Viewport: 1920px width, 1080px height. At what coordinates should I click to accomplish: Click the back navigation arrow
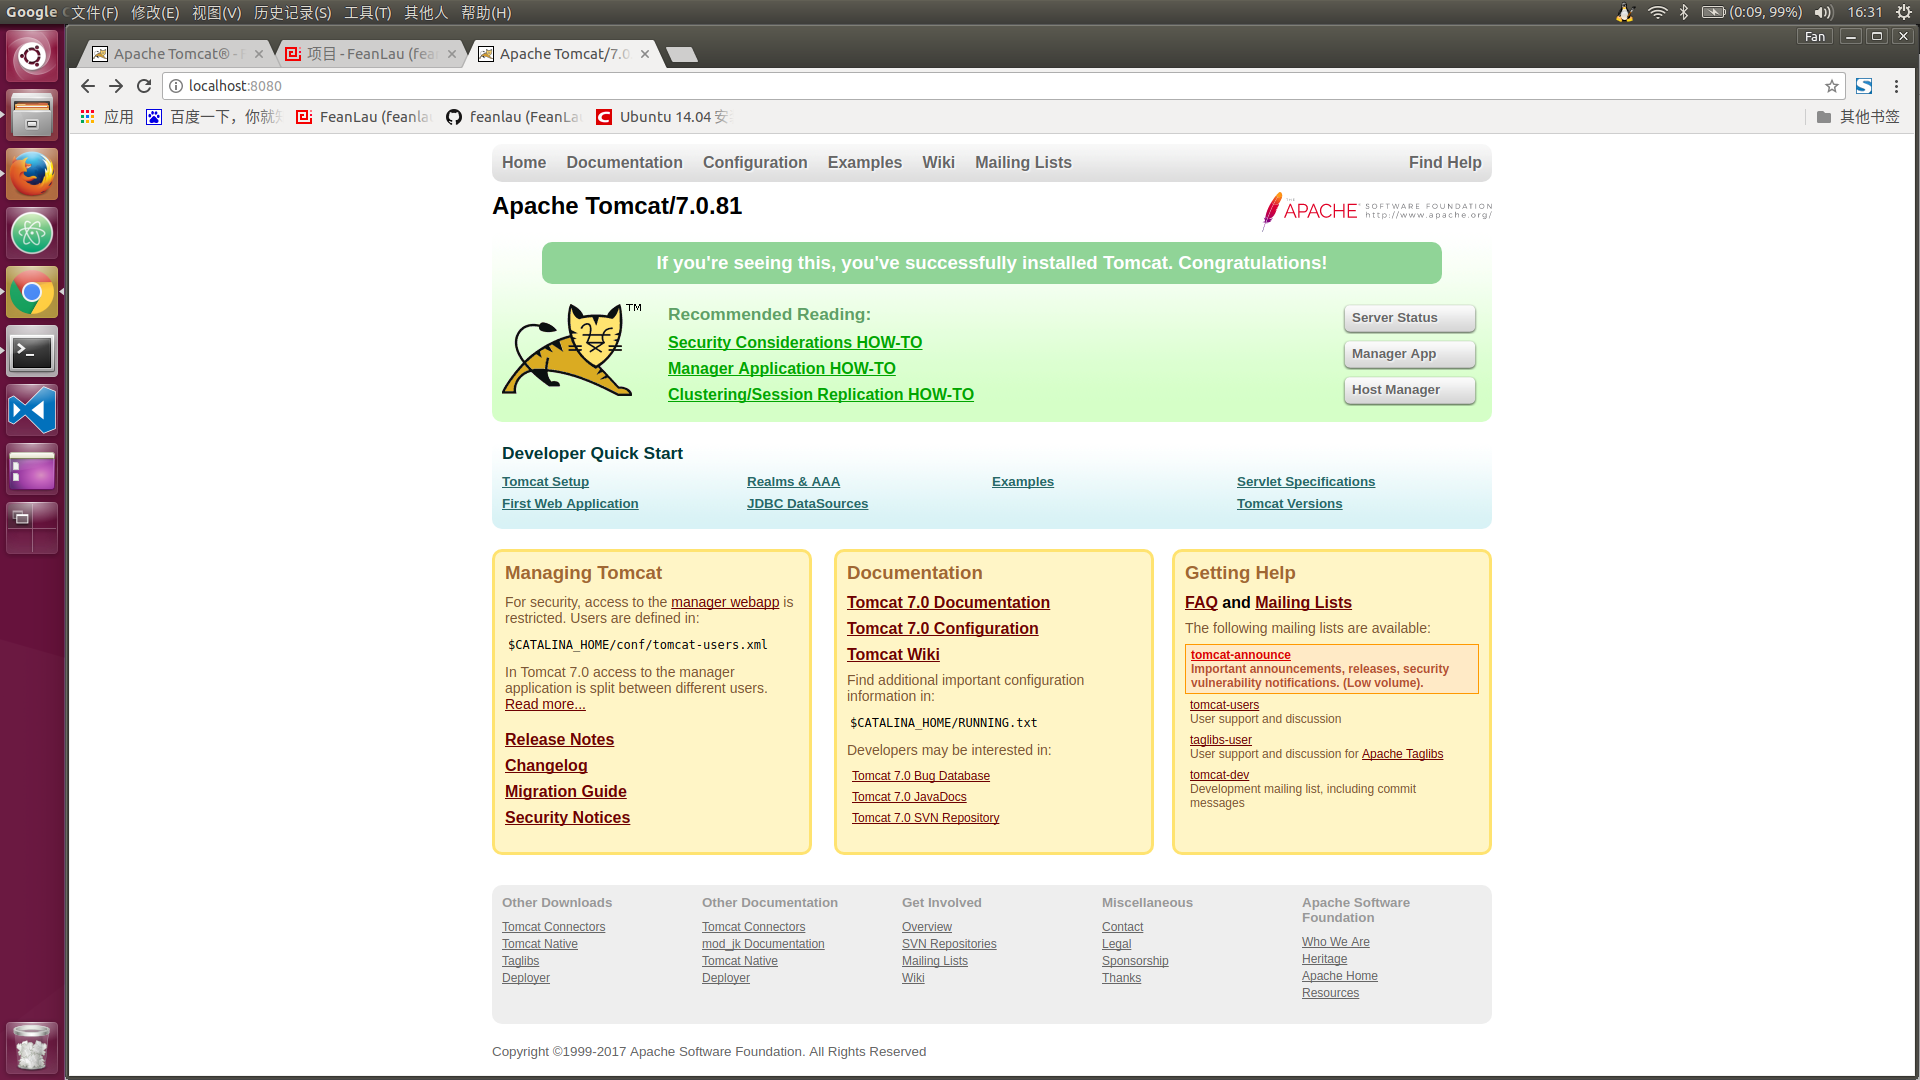click(88, 86)
